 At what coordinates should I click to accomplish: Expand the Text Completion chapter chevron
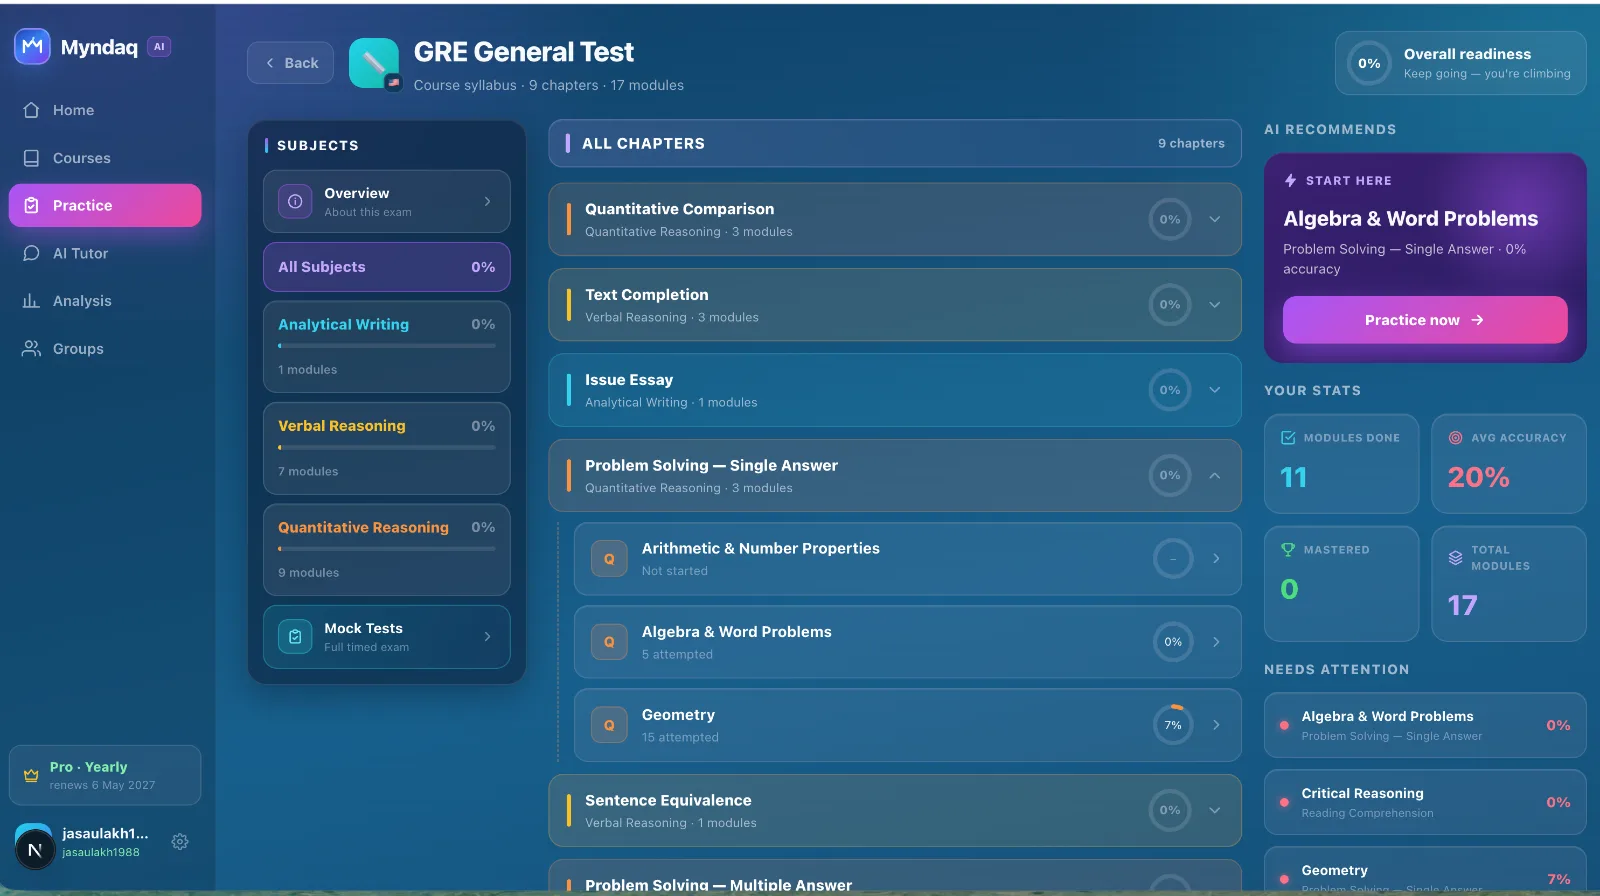point(1215,305)
